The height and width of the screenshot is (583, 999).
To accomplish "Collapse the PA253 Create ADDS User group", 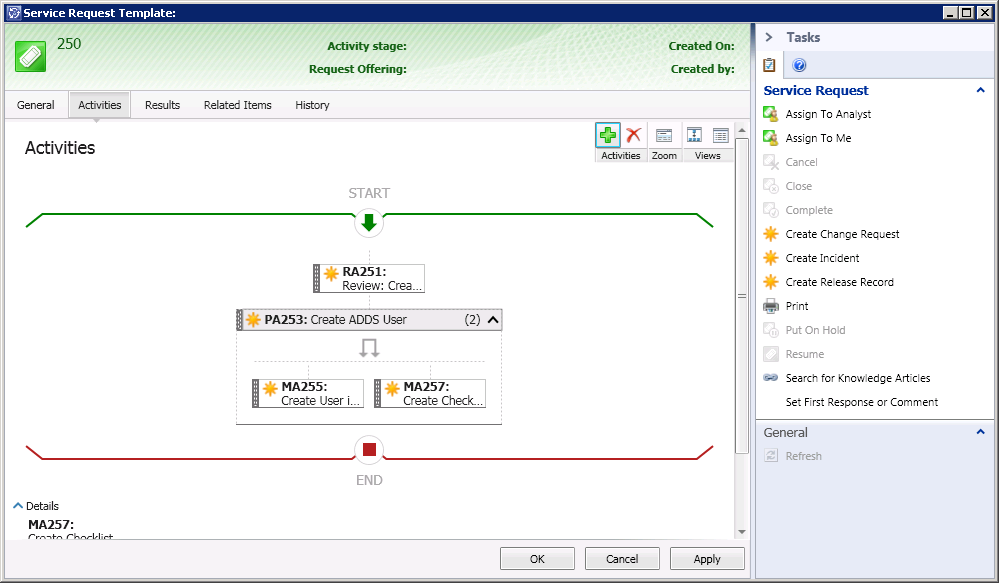I will (492, 320).
